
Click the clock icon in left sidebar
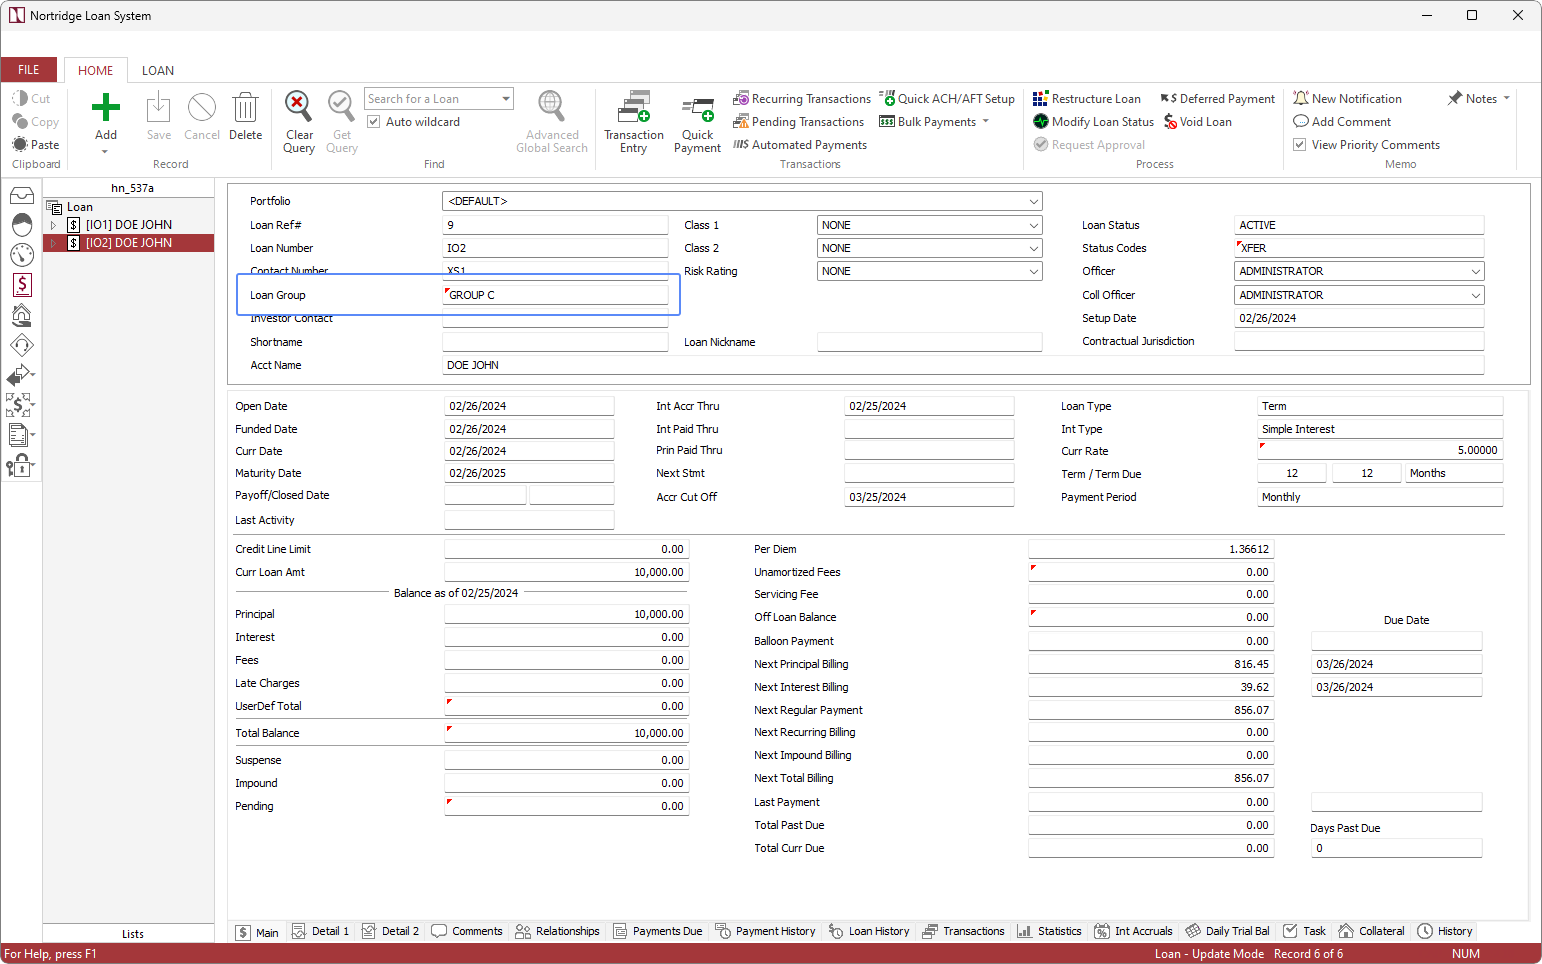tap(22, 255)
